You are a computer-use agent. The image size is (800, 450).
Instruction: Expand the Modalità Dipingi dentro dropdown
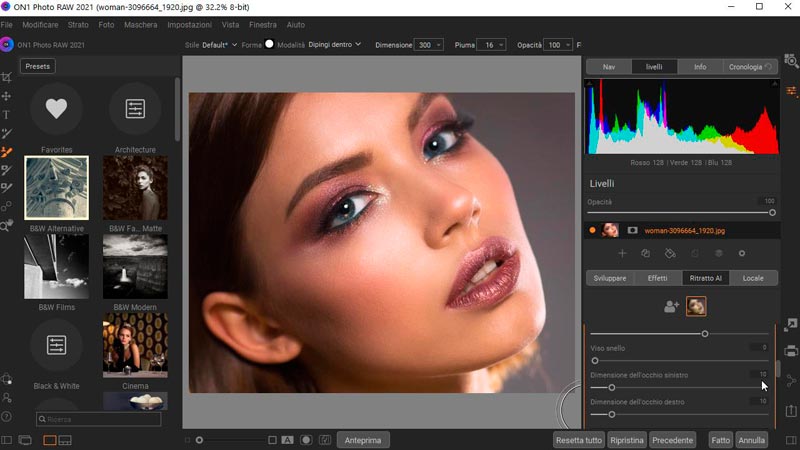336,46
